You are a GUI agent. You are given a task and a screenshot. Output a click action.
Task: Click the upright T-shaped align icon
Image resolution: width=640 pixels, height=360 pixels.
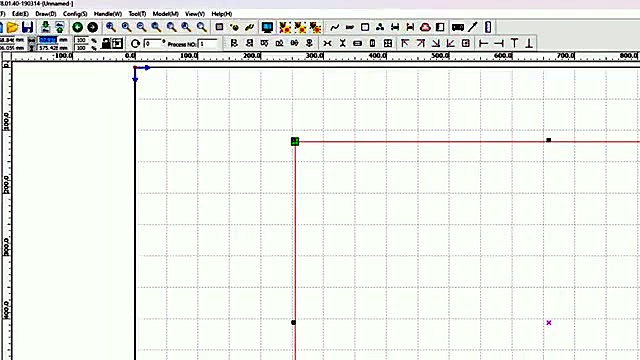(514, 43)
